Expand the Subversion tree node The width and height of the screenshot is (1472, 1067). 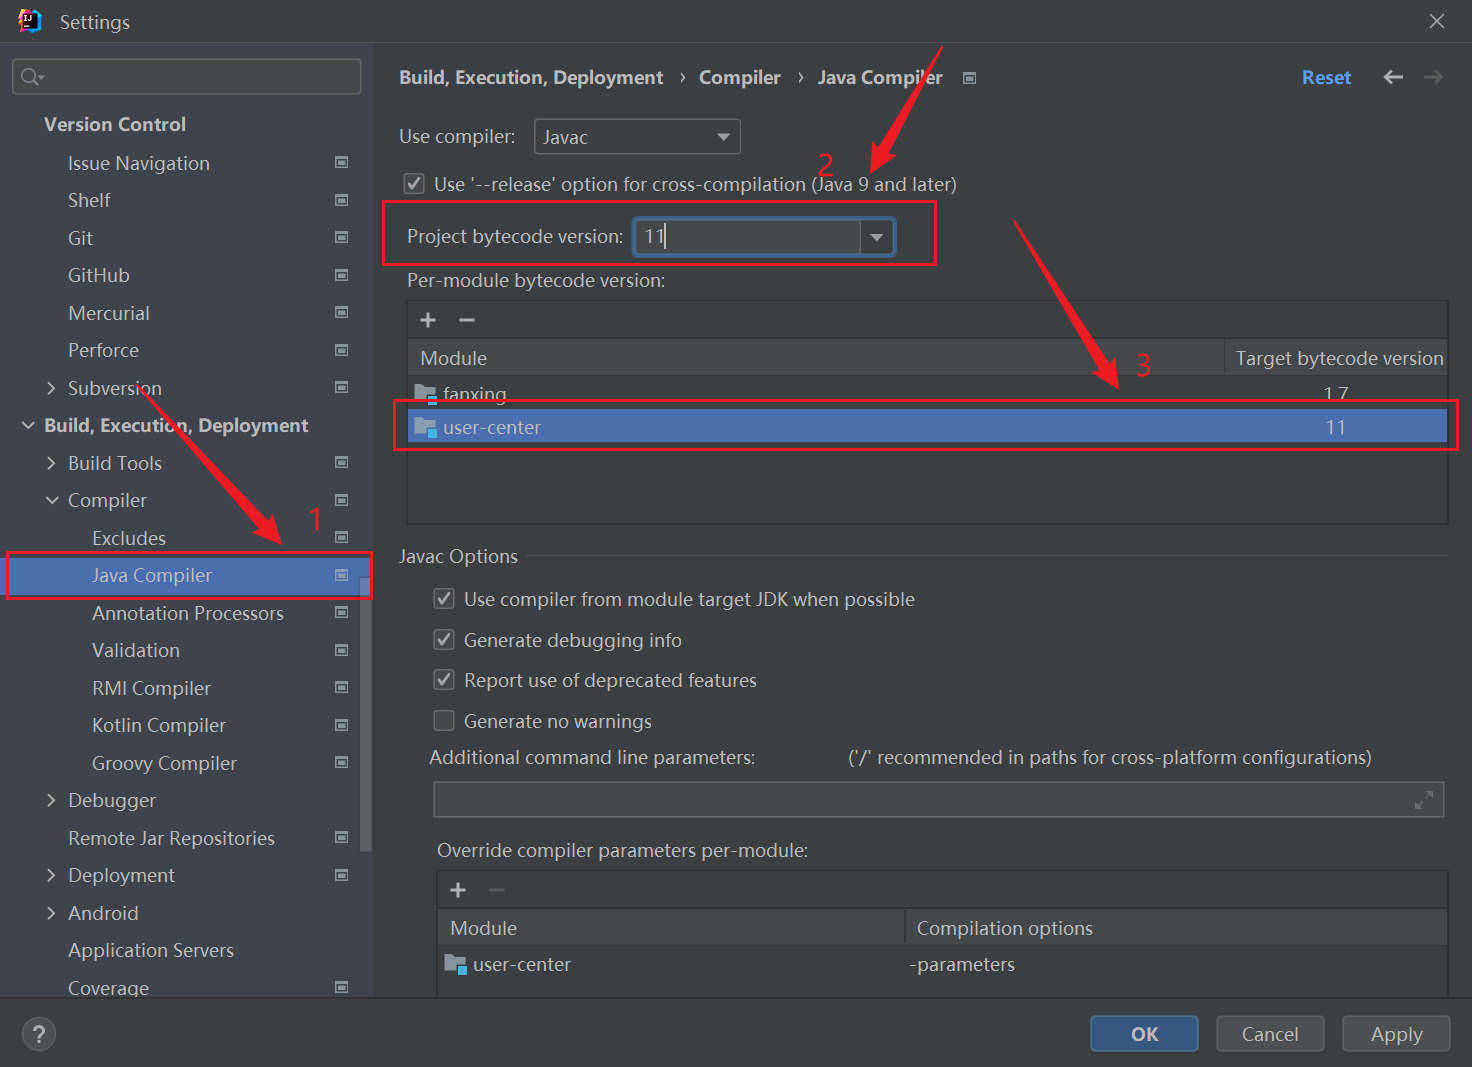pos(51,388)
